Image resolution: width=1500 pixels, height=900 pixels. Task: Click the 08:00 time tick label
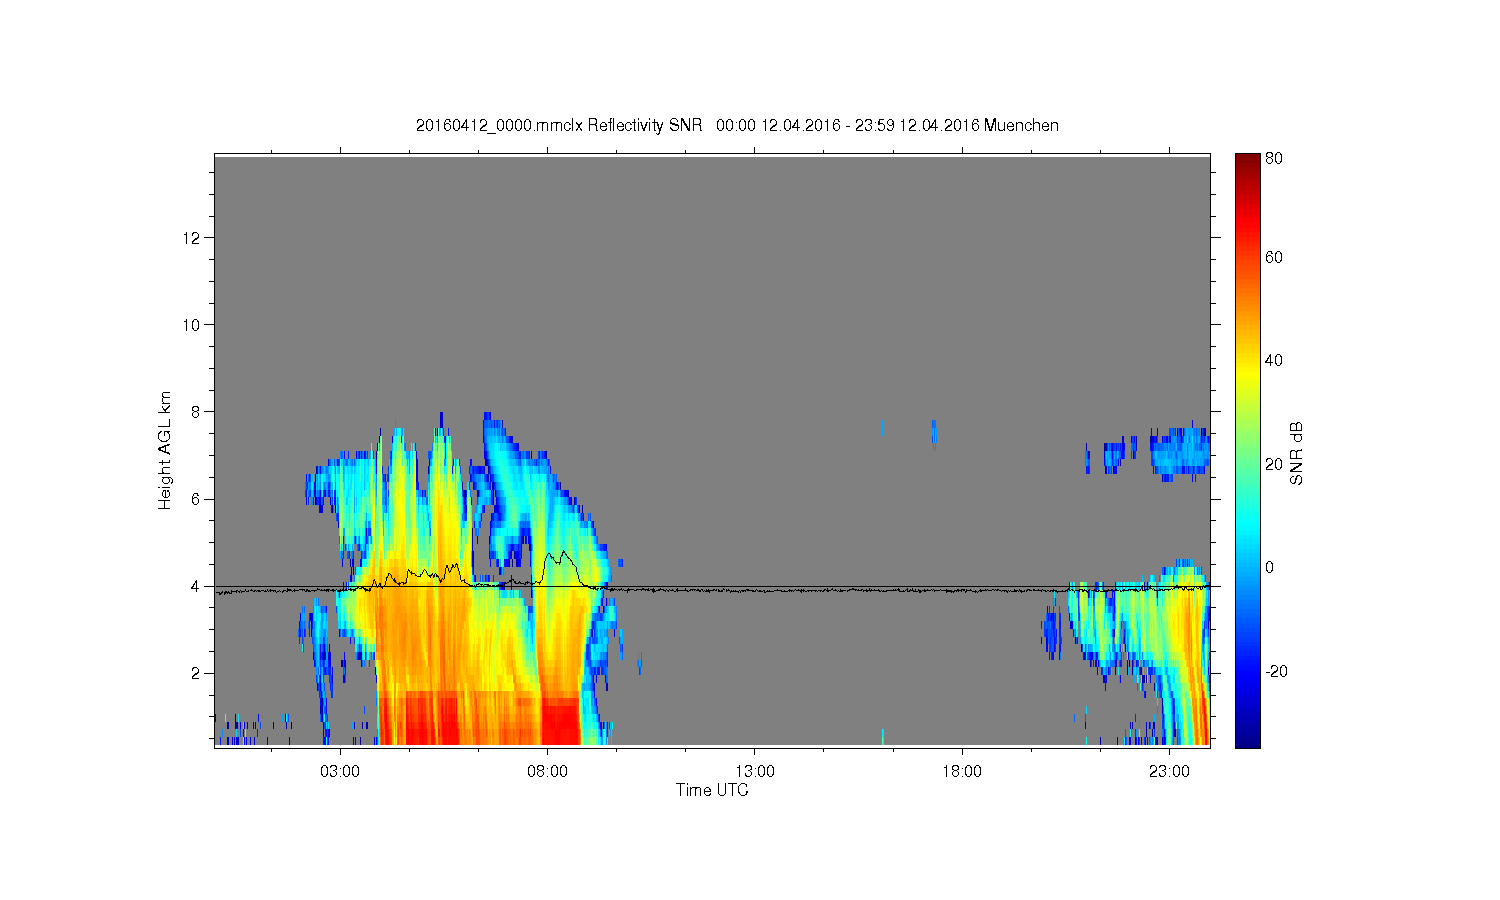click(547, 771)
